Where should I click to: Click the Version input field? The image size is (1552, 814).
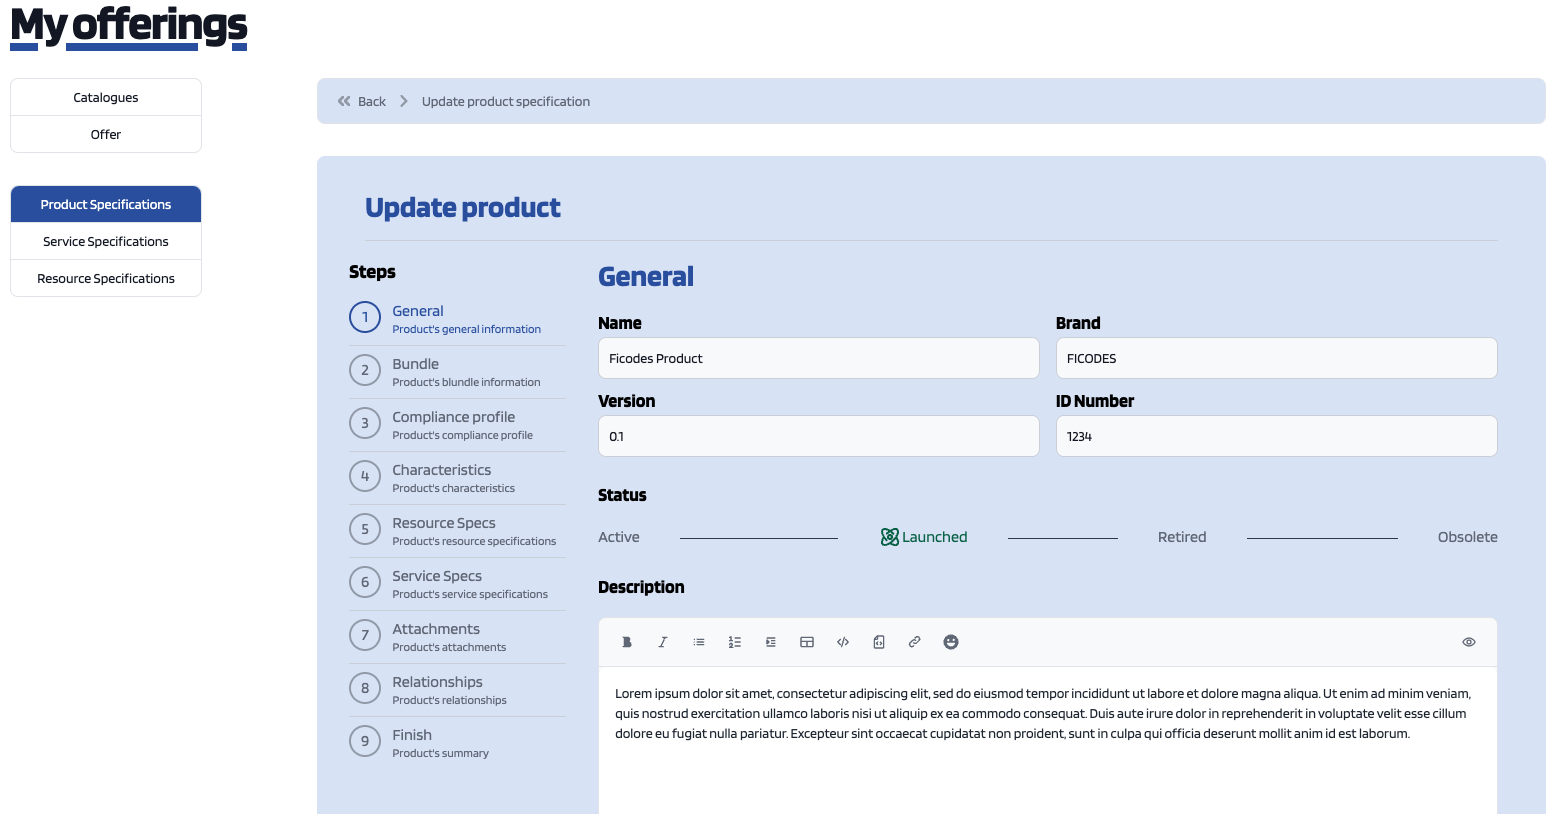coord(819,436)
